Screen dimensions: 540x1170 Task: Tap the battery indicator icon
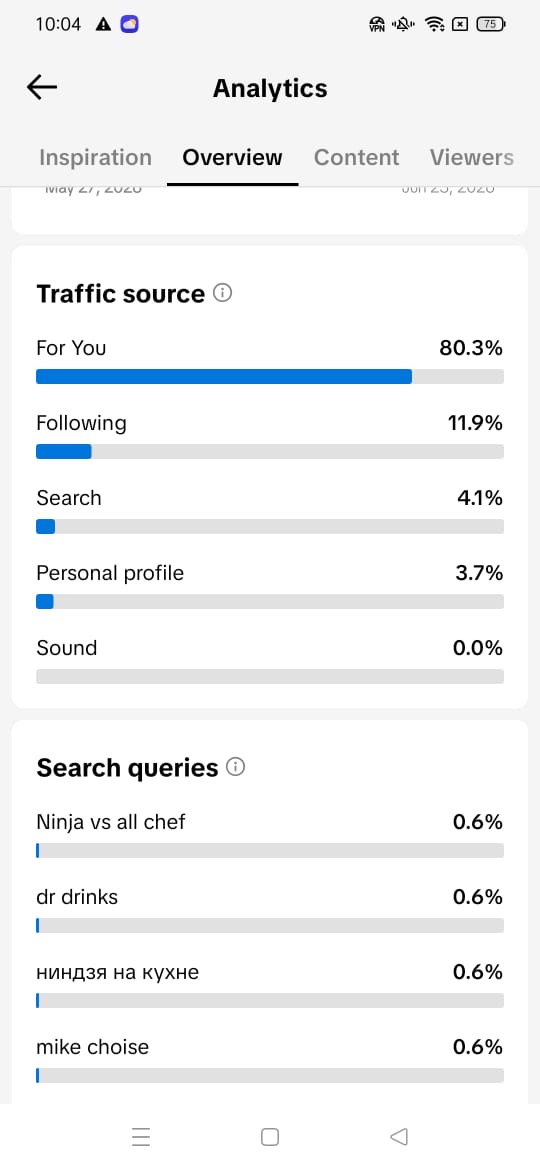point(491,25)
